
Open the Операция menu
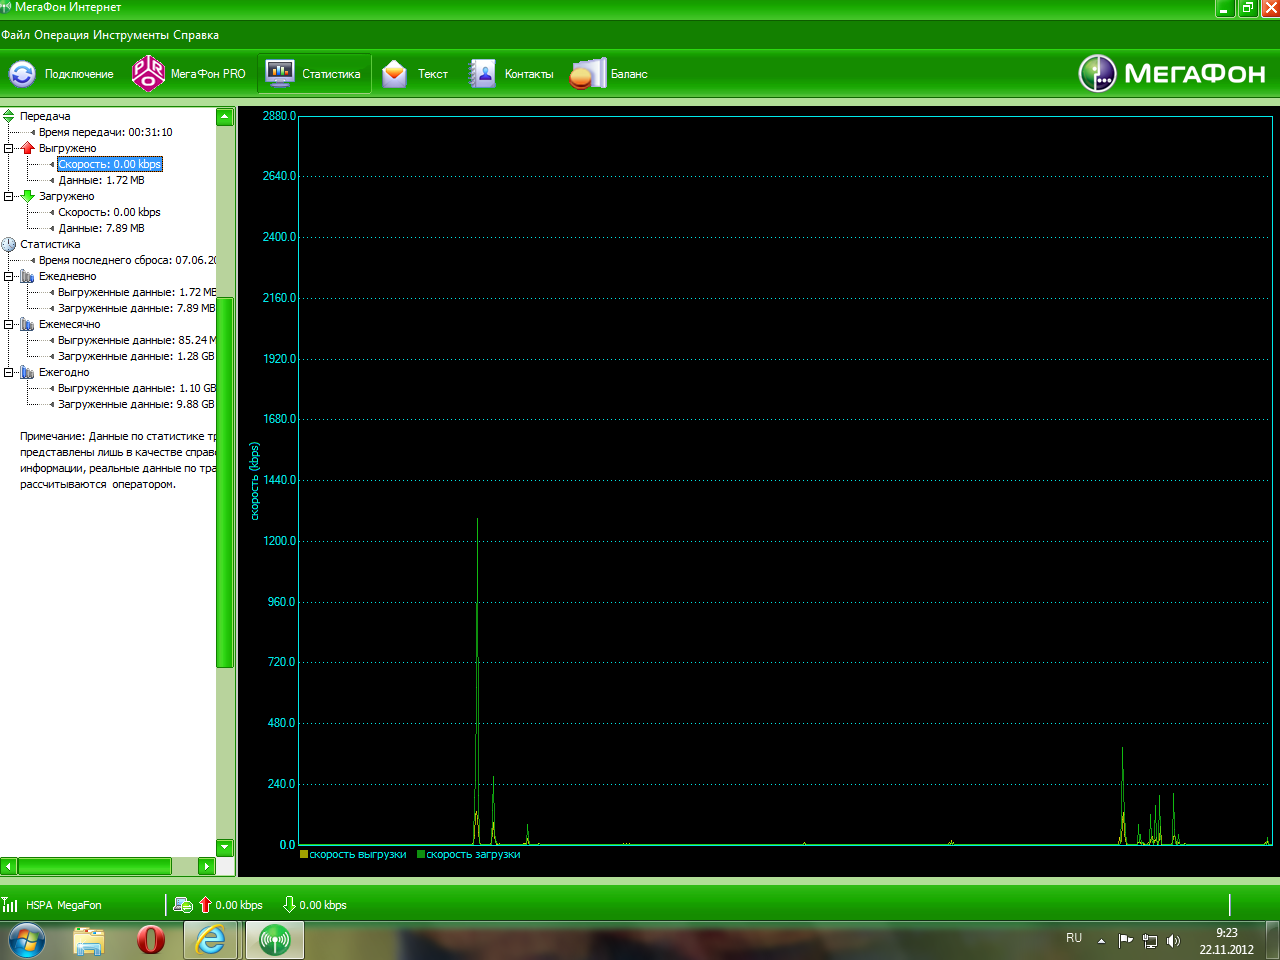click(62, 35)
